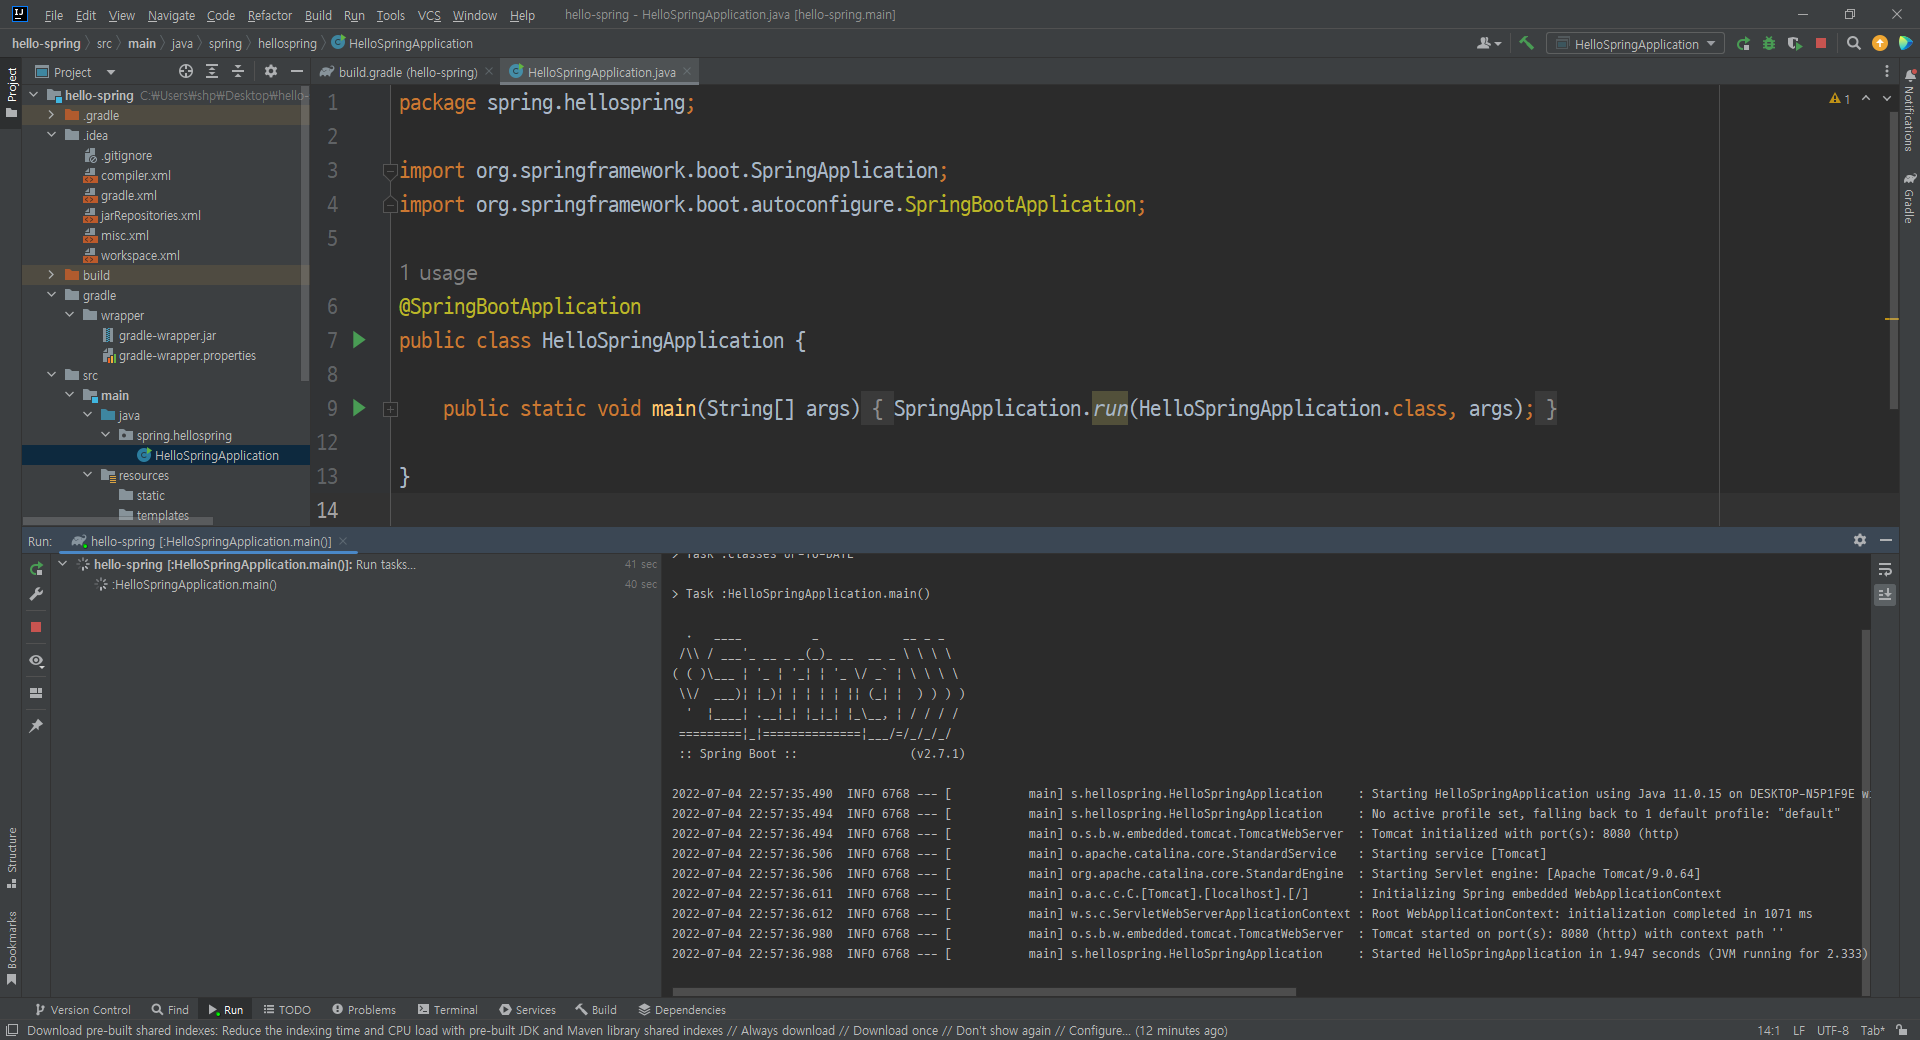Collapse the src folder
Screen dimensions: 1920x1040
coord(51,375)
